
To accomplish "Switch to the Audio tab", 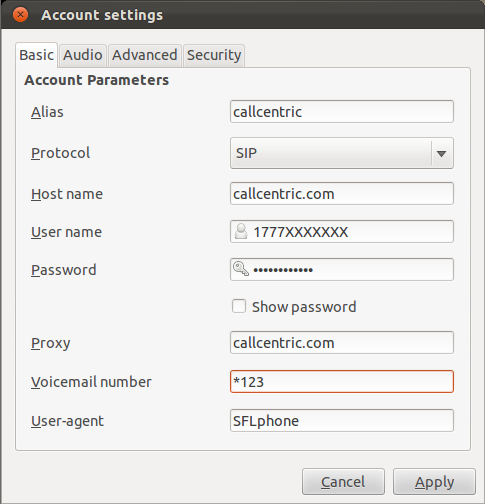I will [83, 55].
